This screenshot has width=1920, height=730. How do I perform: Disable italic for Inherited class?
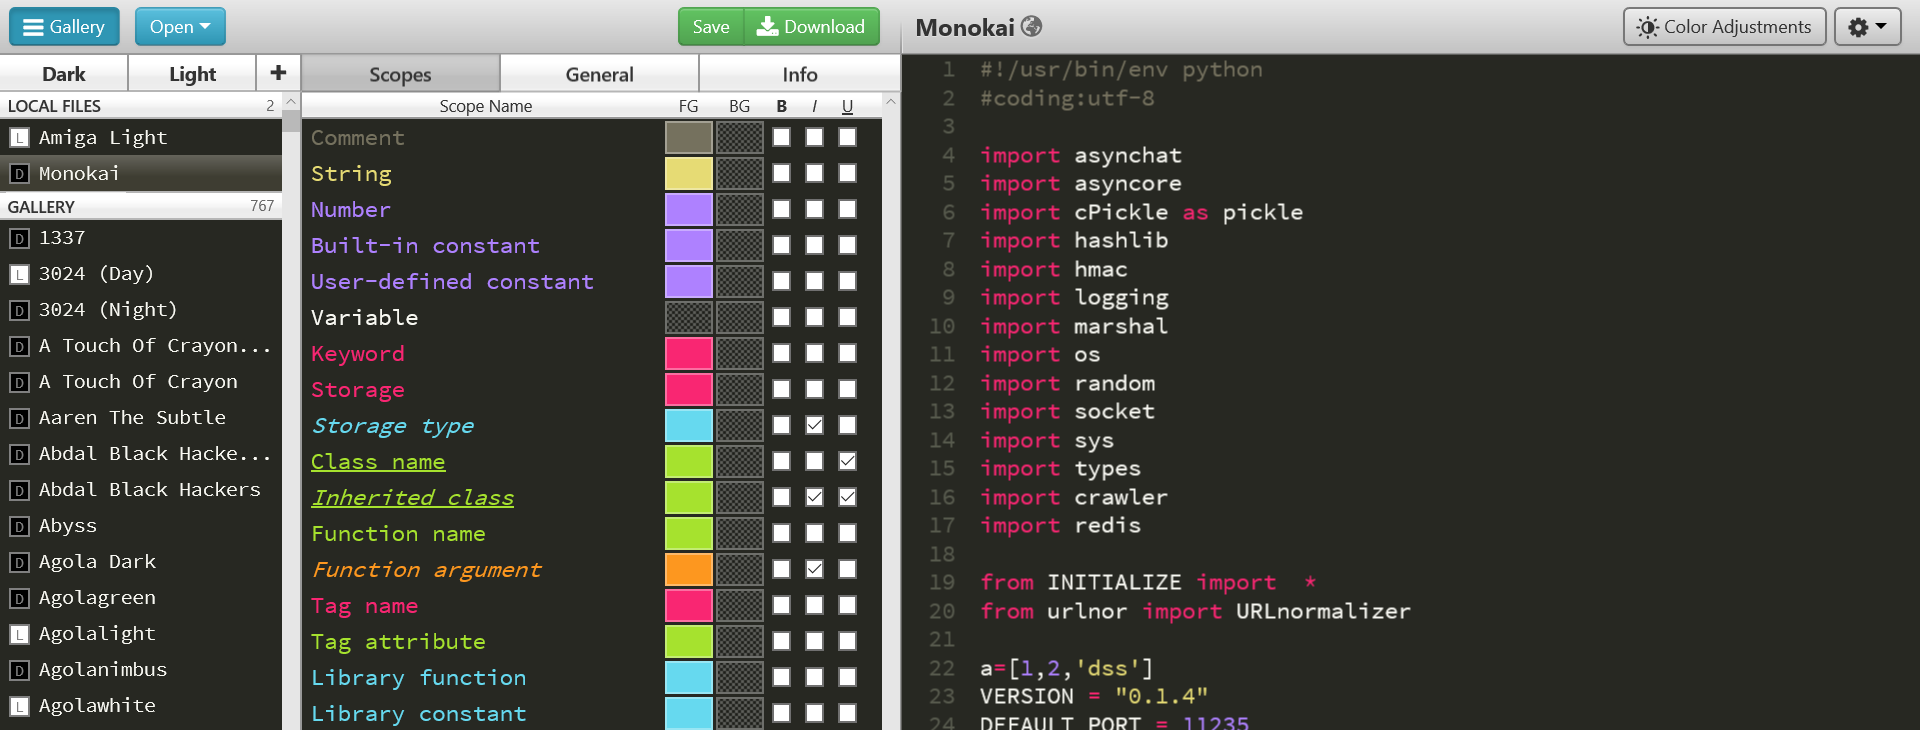815,497
